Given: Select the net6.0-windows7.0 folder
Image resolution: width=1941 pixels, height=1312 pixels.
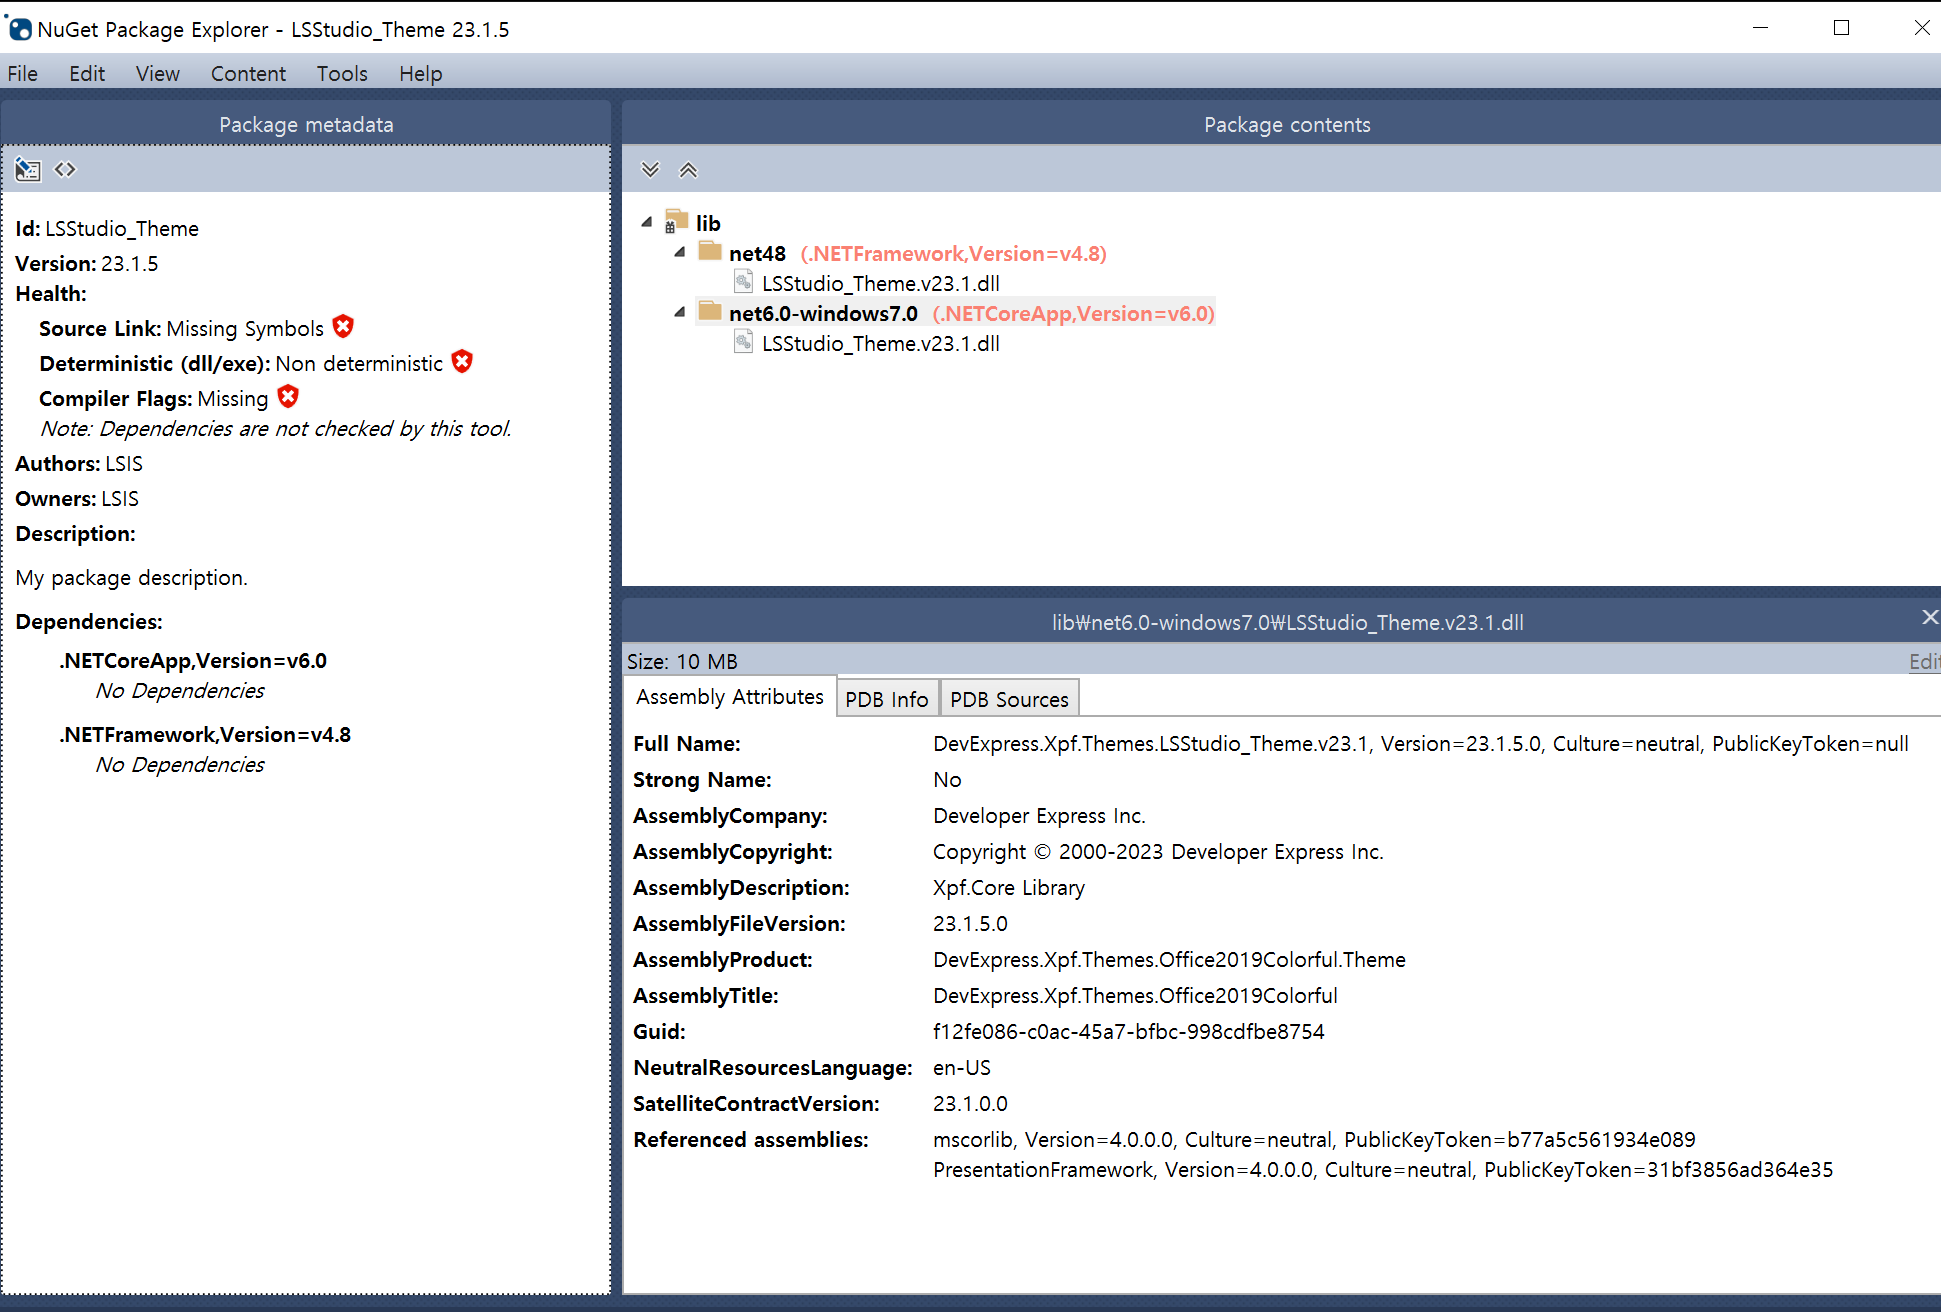Looking at the screenshot, I should pyautogui.click(x=822, y=314).
